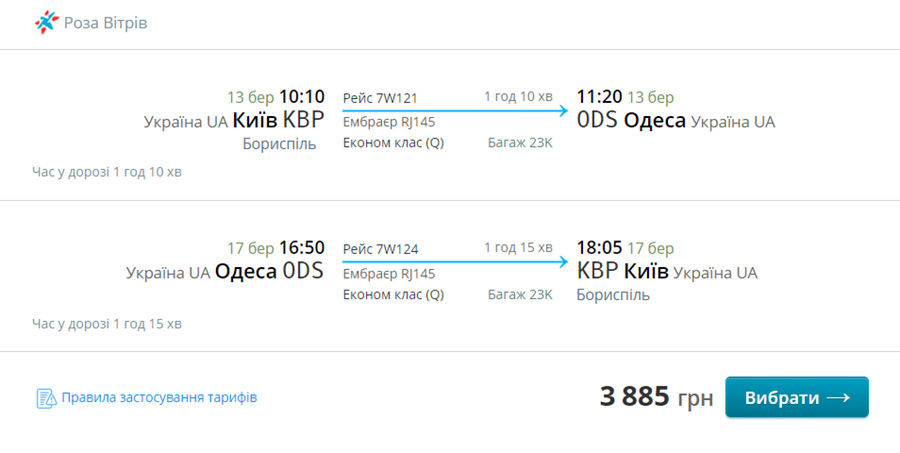Click the 18:05 arrival time in Київ
900x453 pixels.
pyautogui.click(x=599, y=247)
